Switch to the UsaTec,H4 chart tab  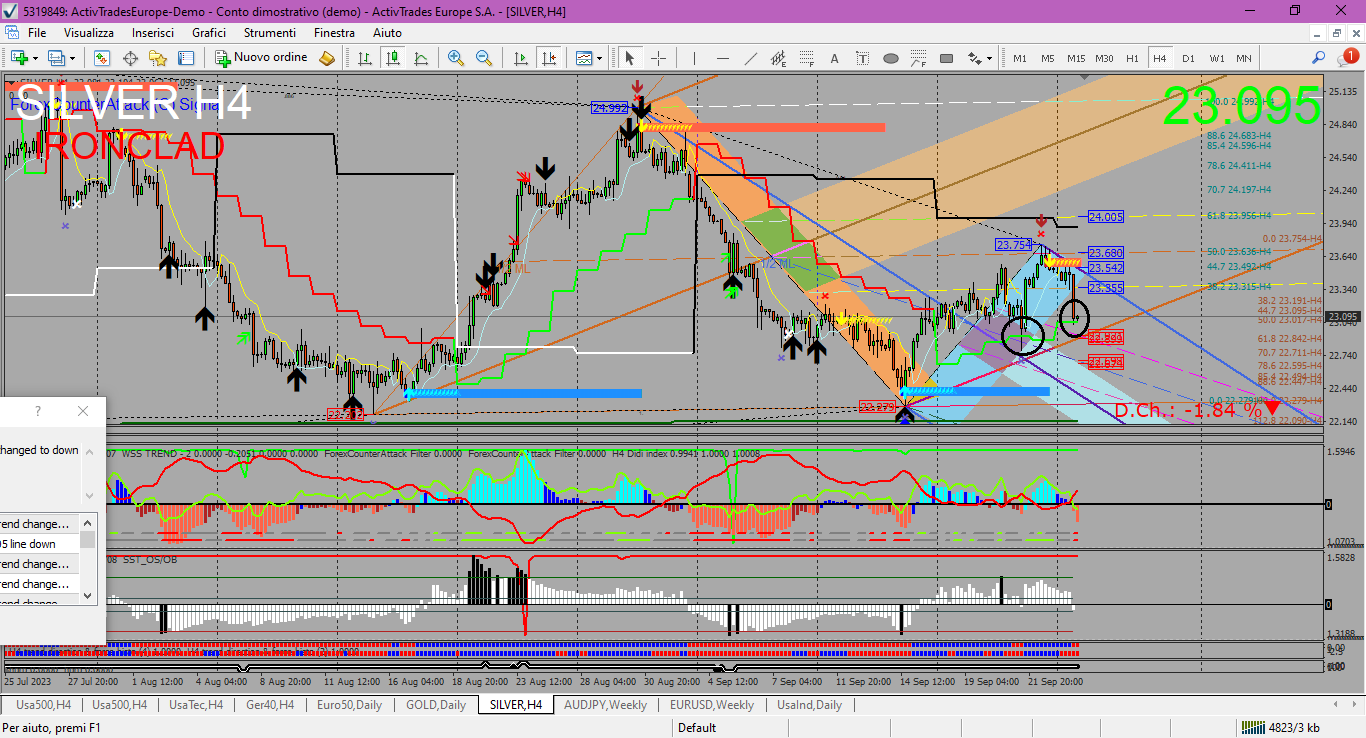point(196,705)
